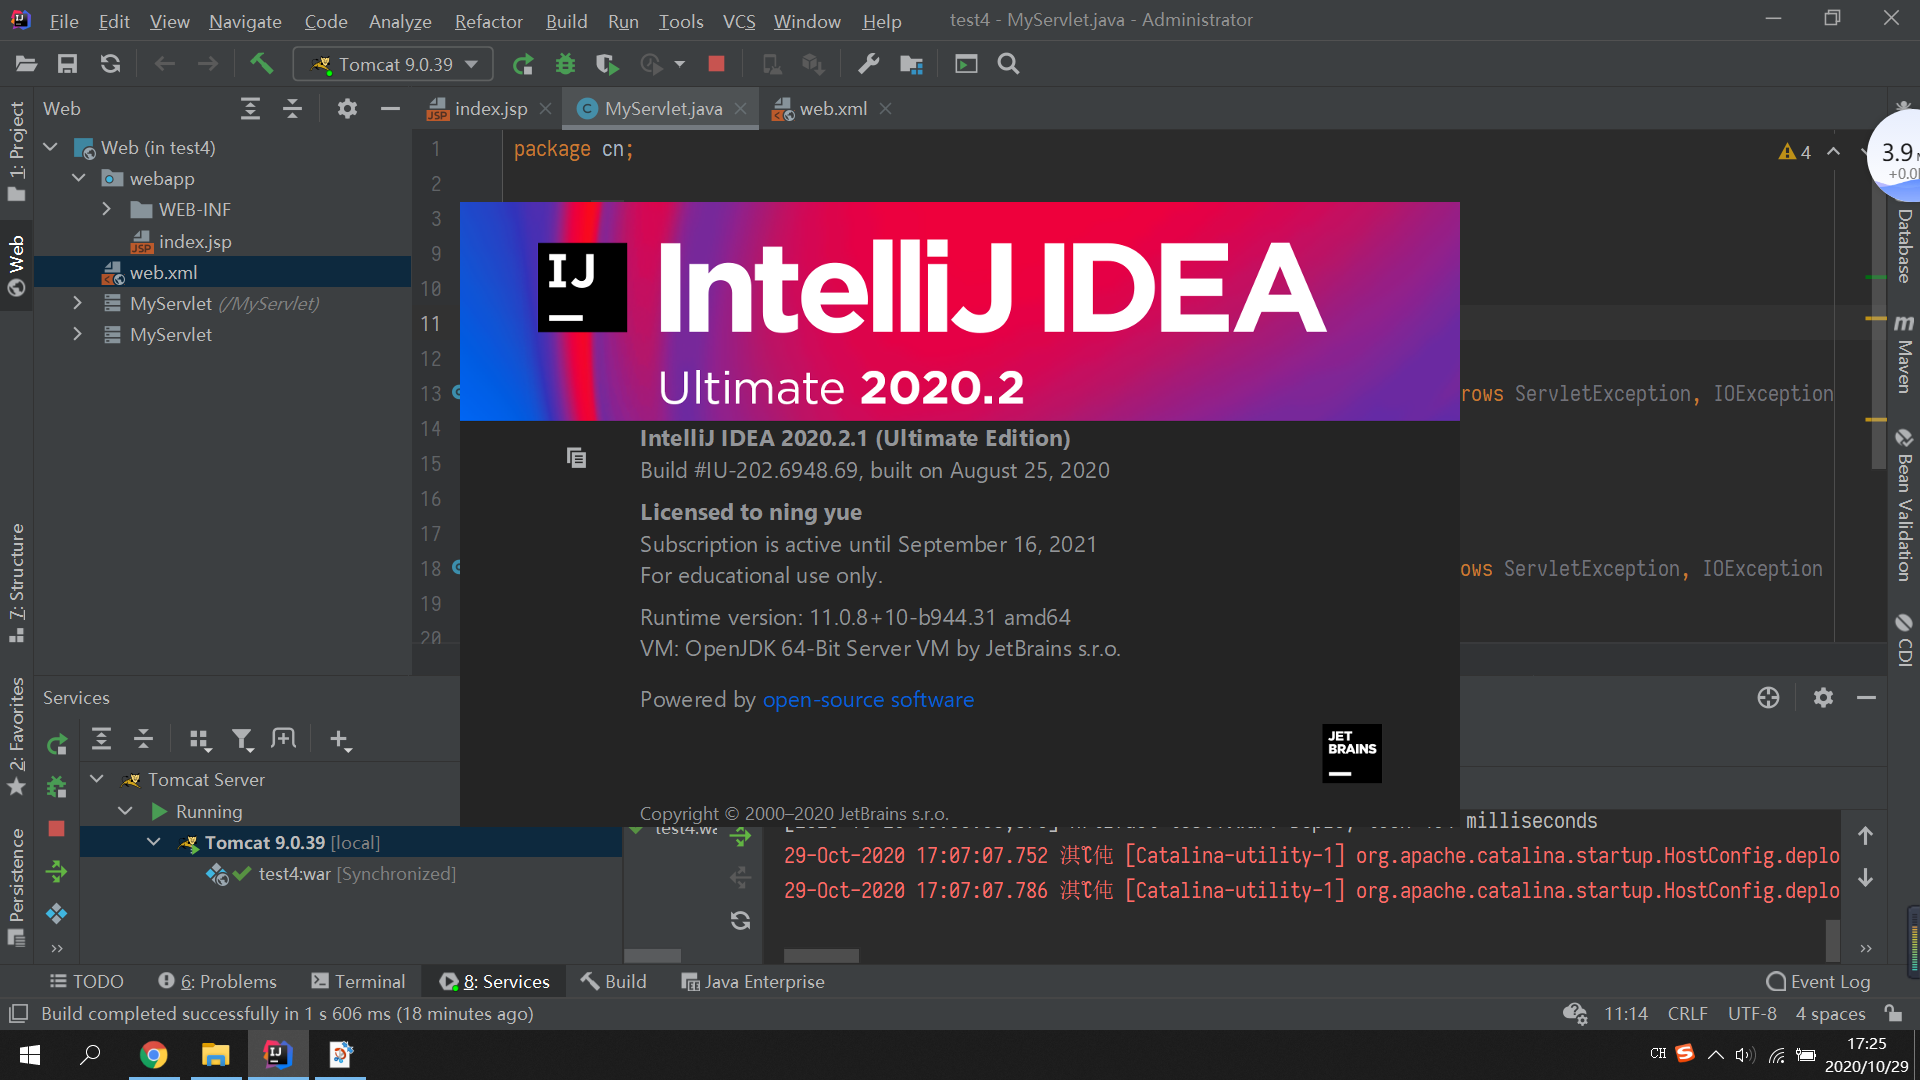1920x1080 pixels.
Task: Click the Filter icon in Services toolbar
Action: click(x=242, y=740)
